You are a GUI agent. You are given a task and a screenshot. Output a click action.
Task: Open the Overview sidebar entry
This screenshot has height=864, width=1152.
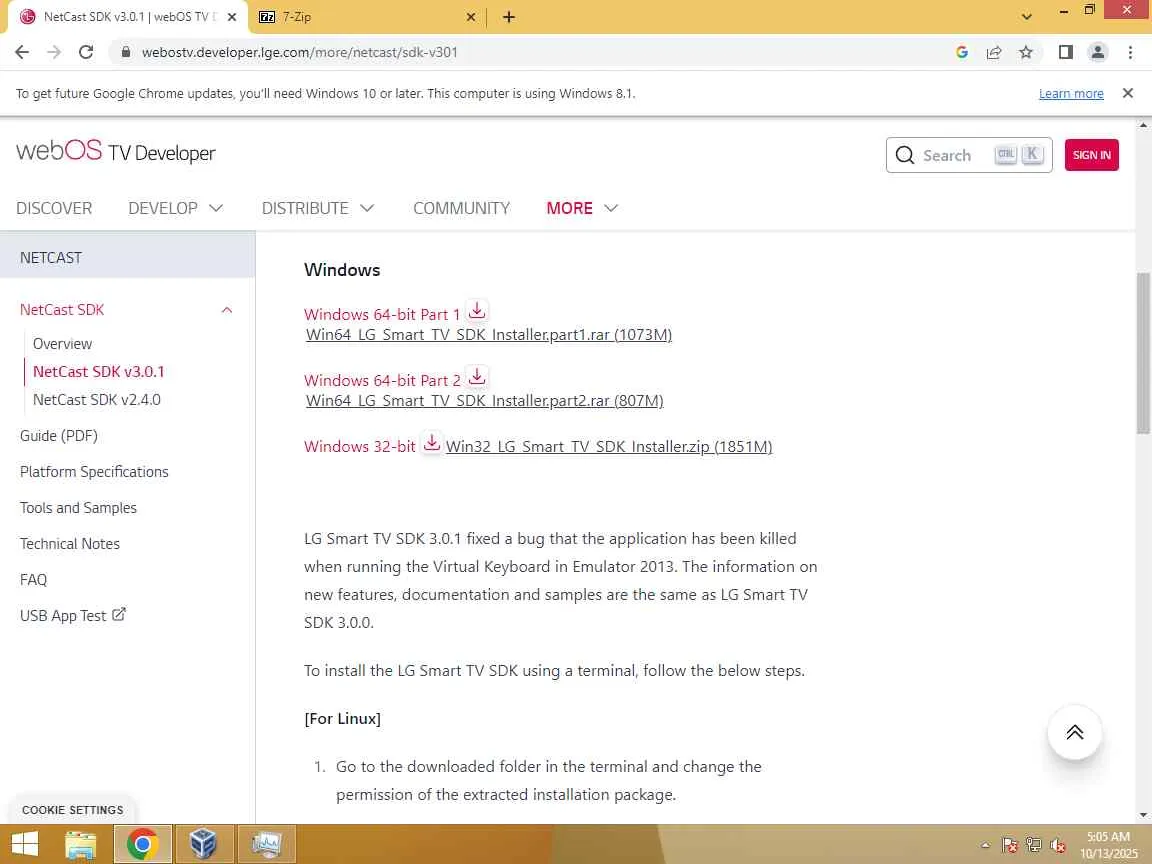point(62,344)
